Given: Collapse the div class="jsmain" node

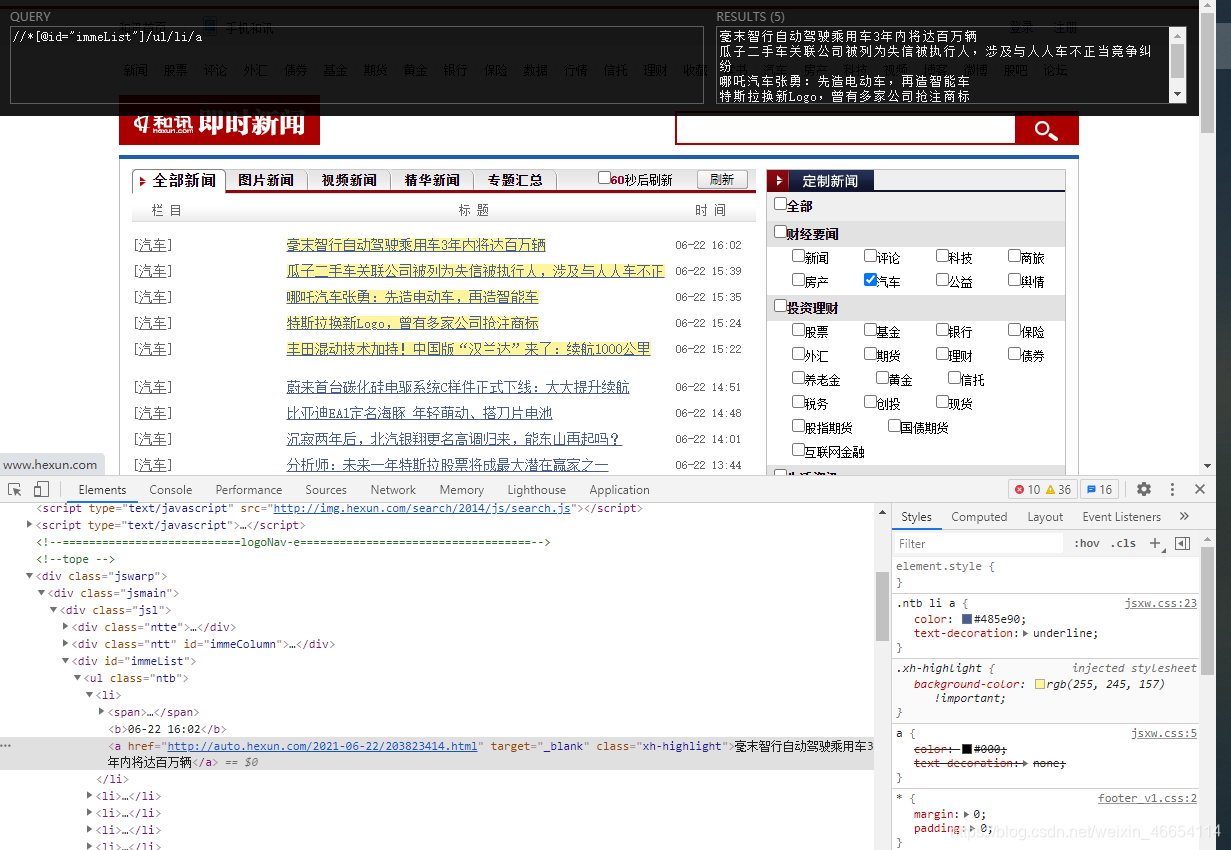Looking at the screenshot, I should pyautogui.click(x=42, y=593).
